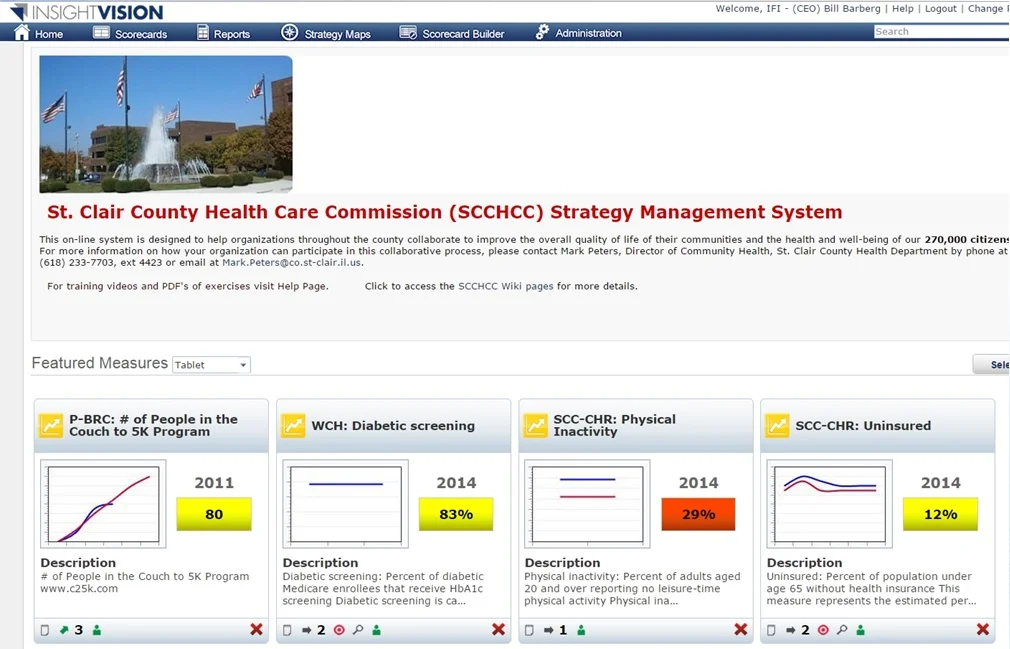Open the Physical Inactivity trend chart thumbnail
The image size is (1010, 649).
pyautogui.click(x=587, y=503)
